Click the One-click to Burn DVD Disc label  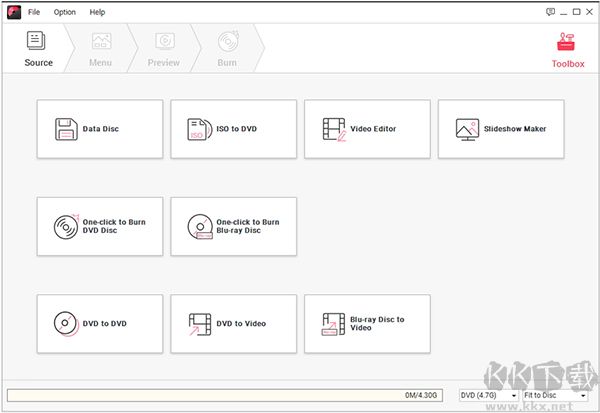tap(114, 226)
